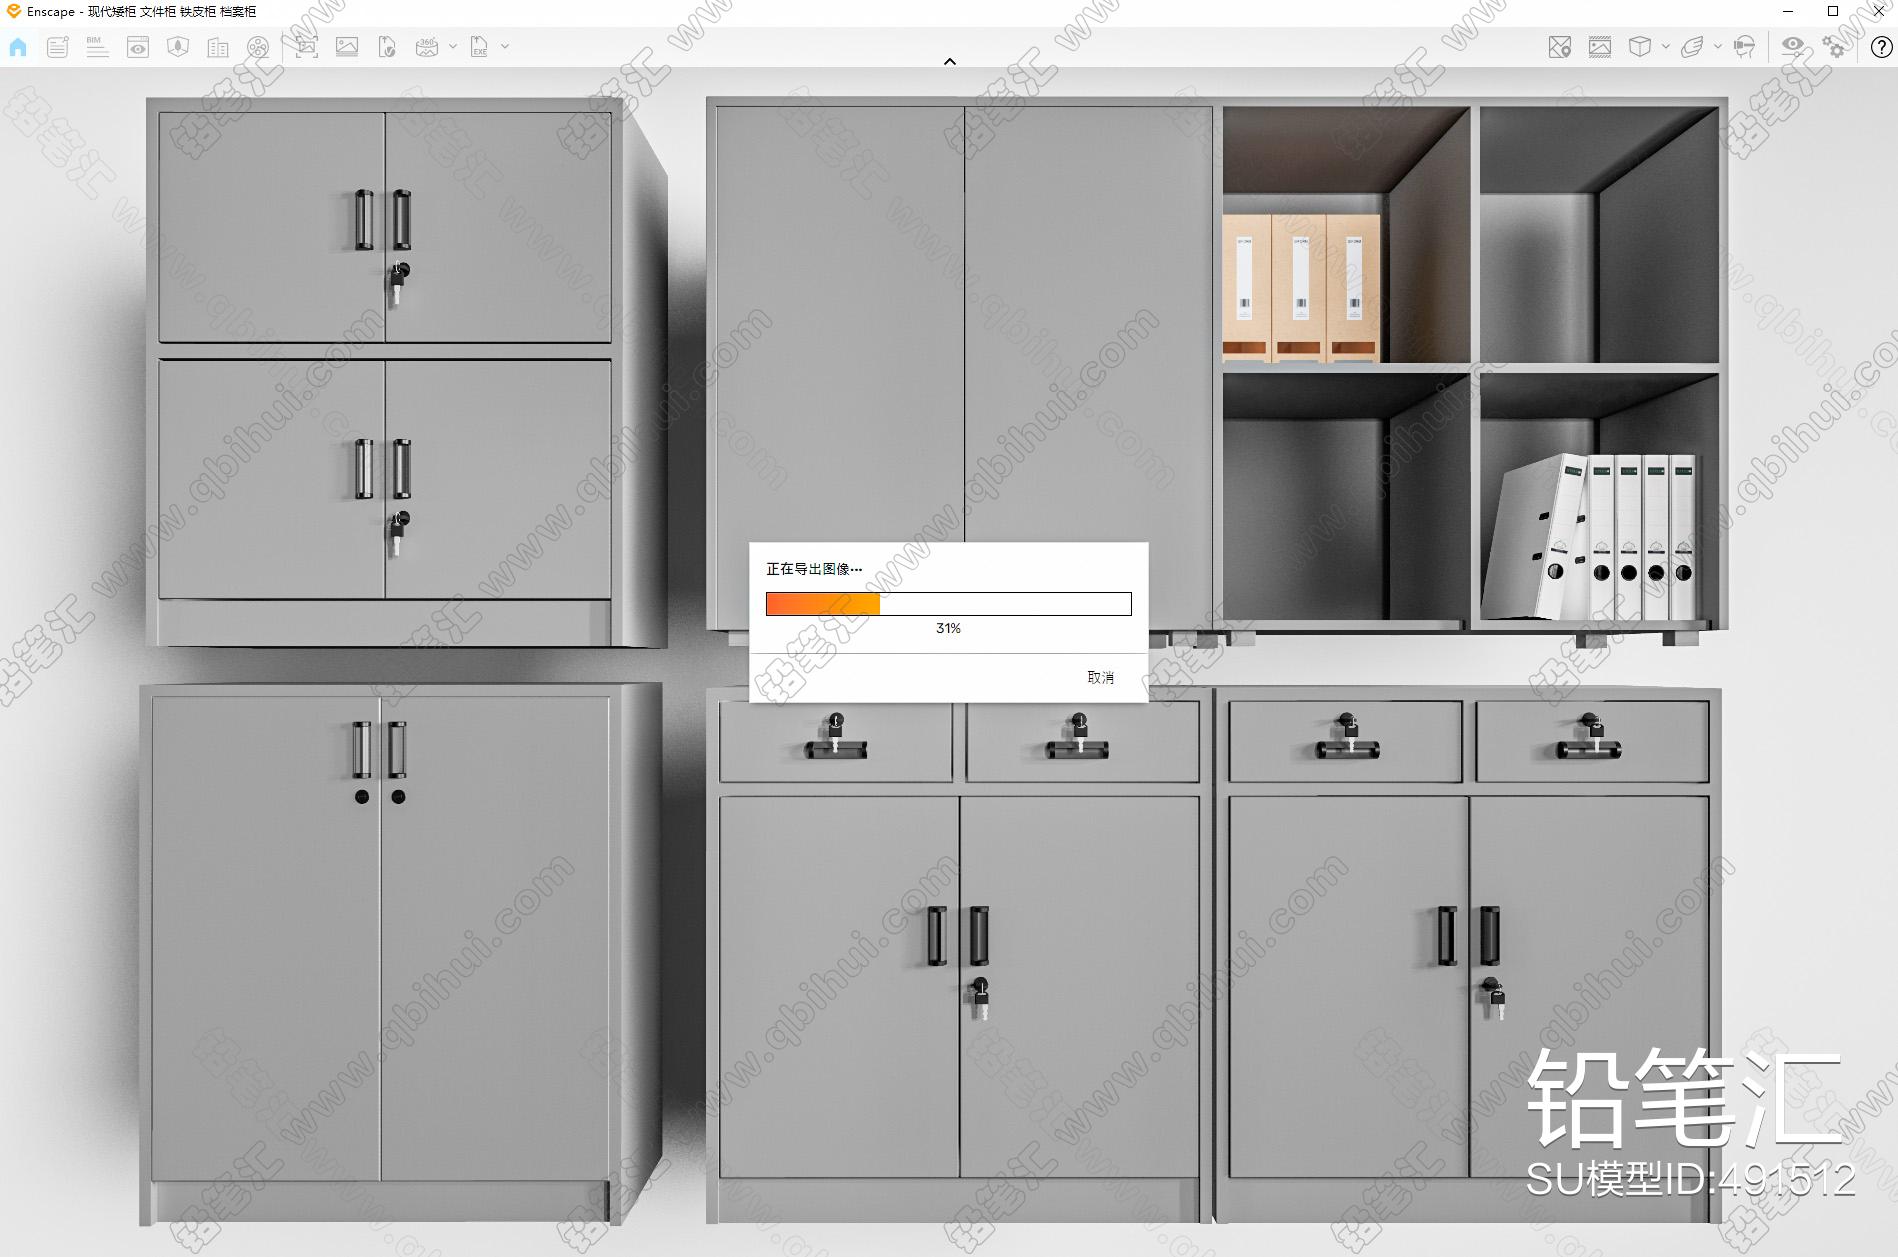Close the Enscape window
Screen dimensions: 1898x1257
click(x=1877, y=12)
